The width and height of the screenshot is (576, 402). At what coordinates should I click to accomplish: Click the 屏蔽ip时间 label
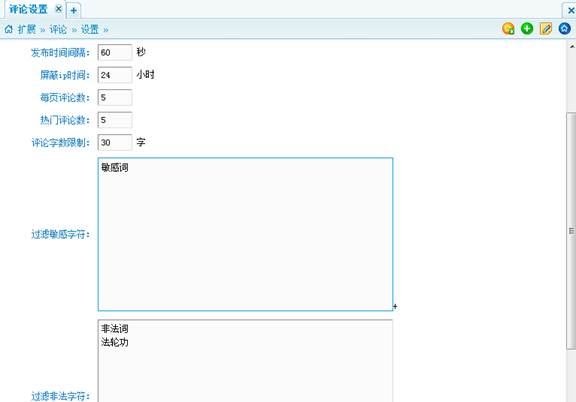click(65, 75)
